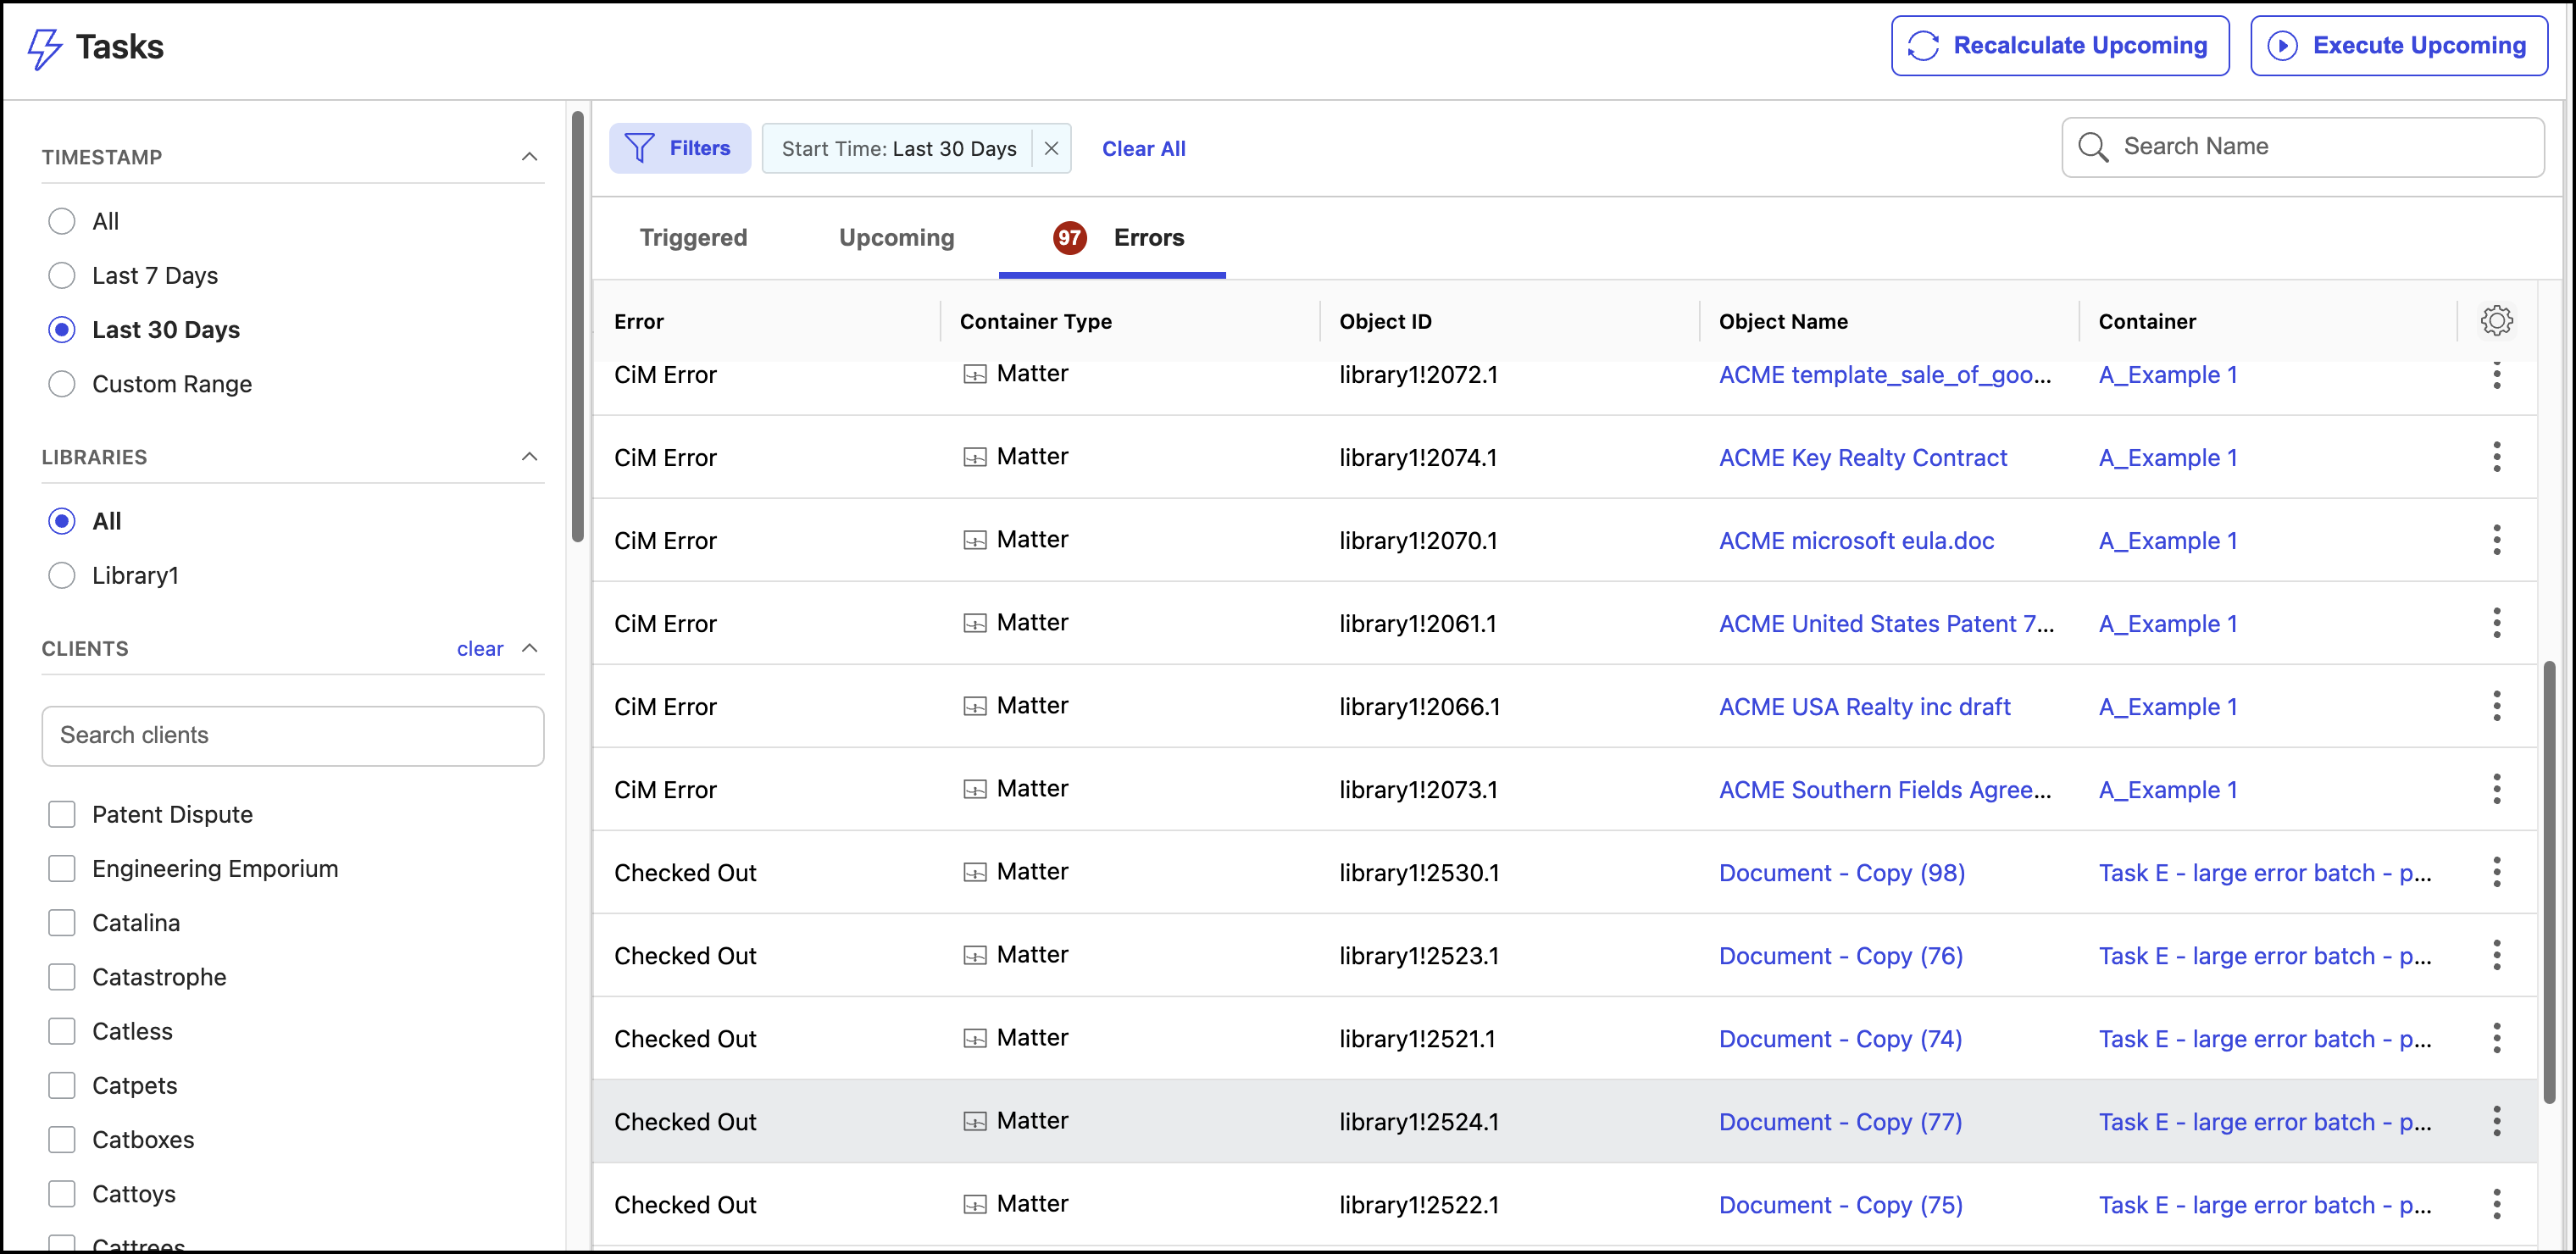Remove the Start Time Last 30 Days filter chip

(1051, 148)
